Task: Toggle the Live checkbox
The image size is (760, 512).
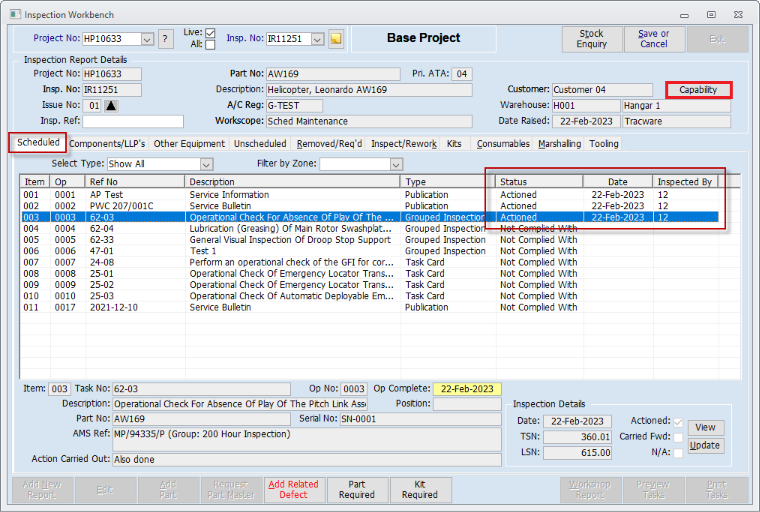Action: pyautogui.click(x=210, y=33)
